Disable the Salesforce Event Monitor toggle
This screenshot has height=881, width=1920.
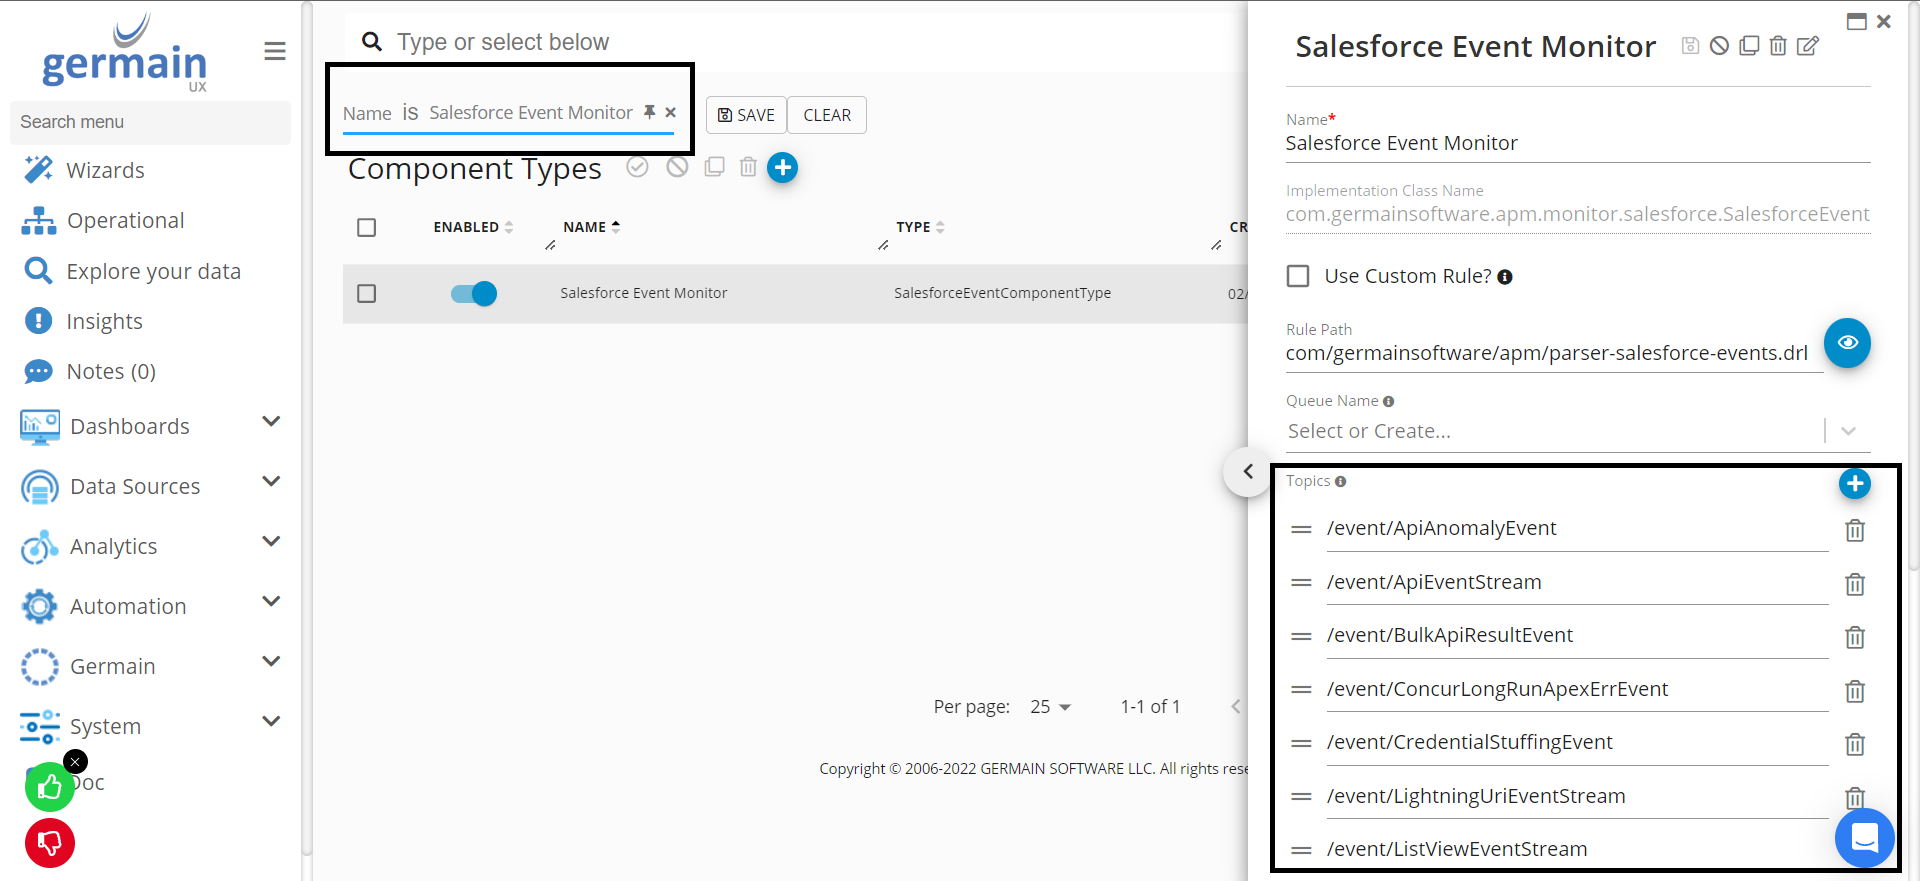pyautogui.click(x=473, y=293)
